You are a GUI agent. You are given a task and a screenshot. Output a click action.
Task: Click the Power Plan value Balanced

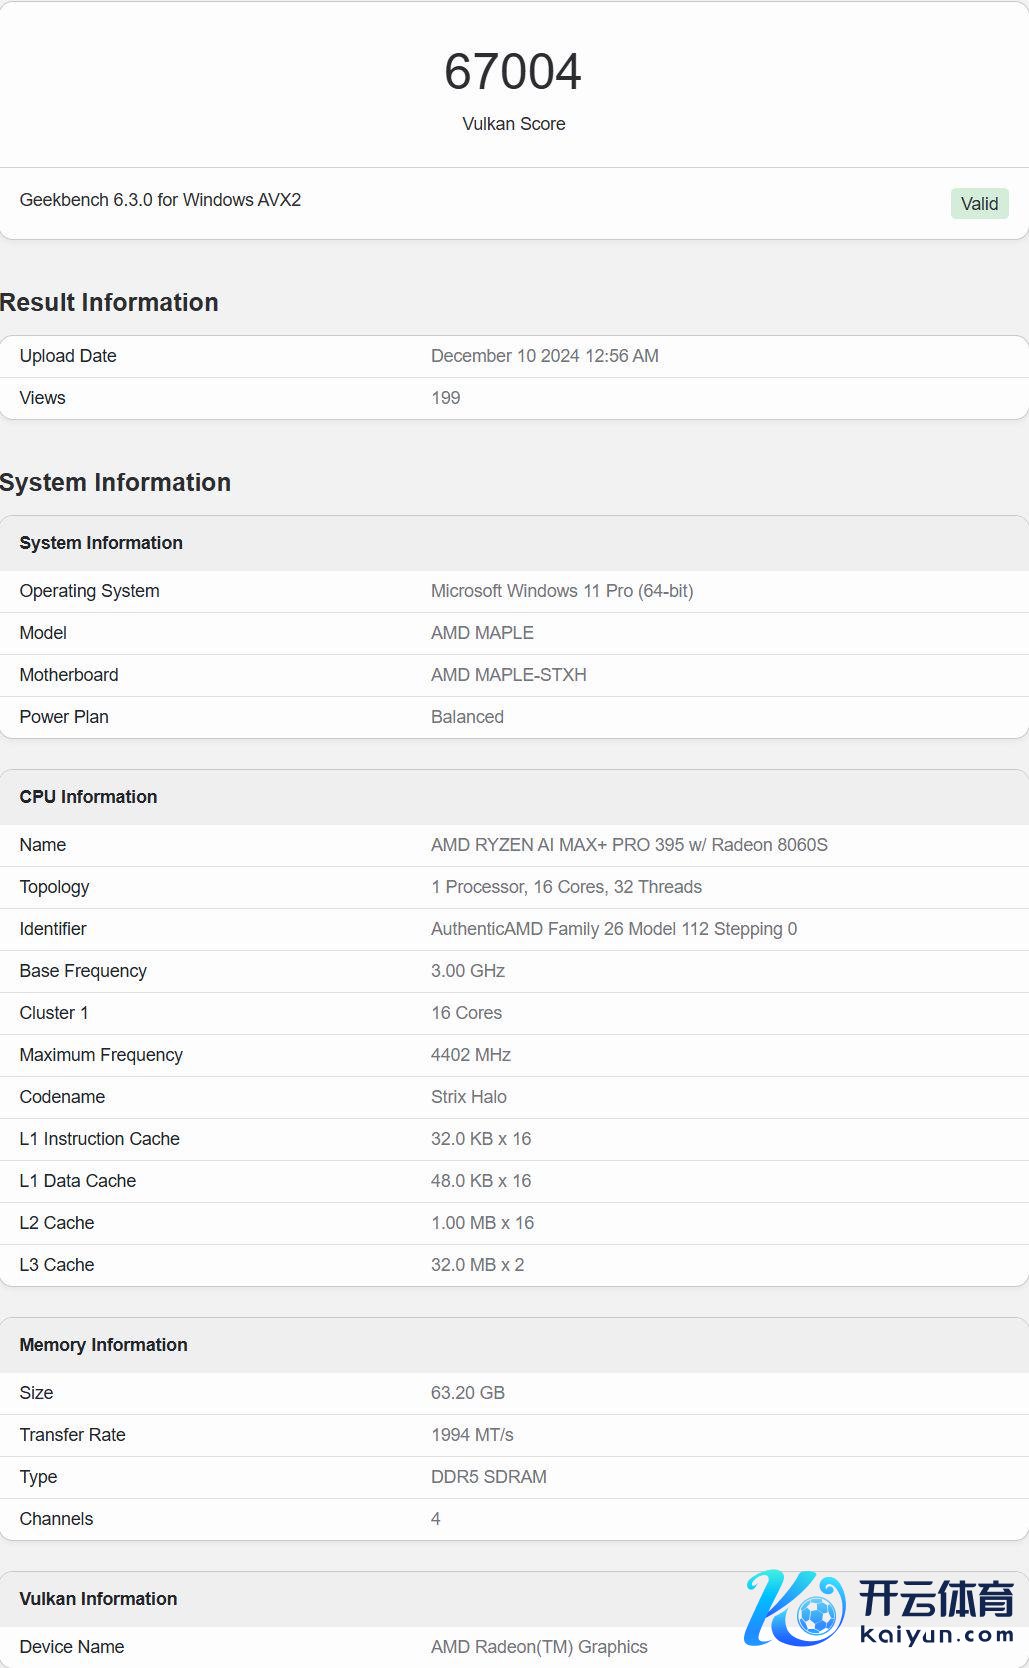coord(467,717)
